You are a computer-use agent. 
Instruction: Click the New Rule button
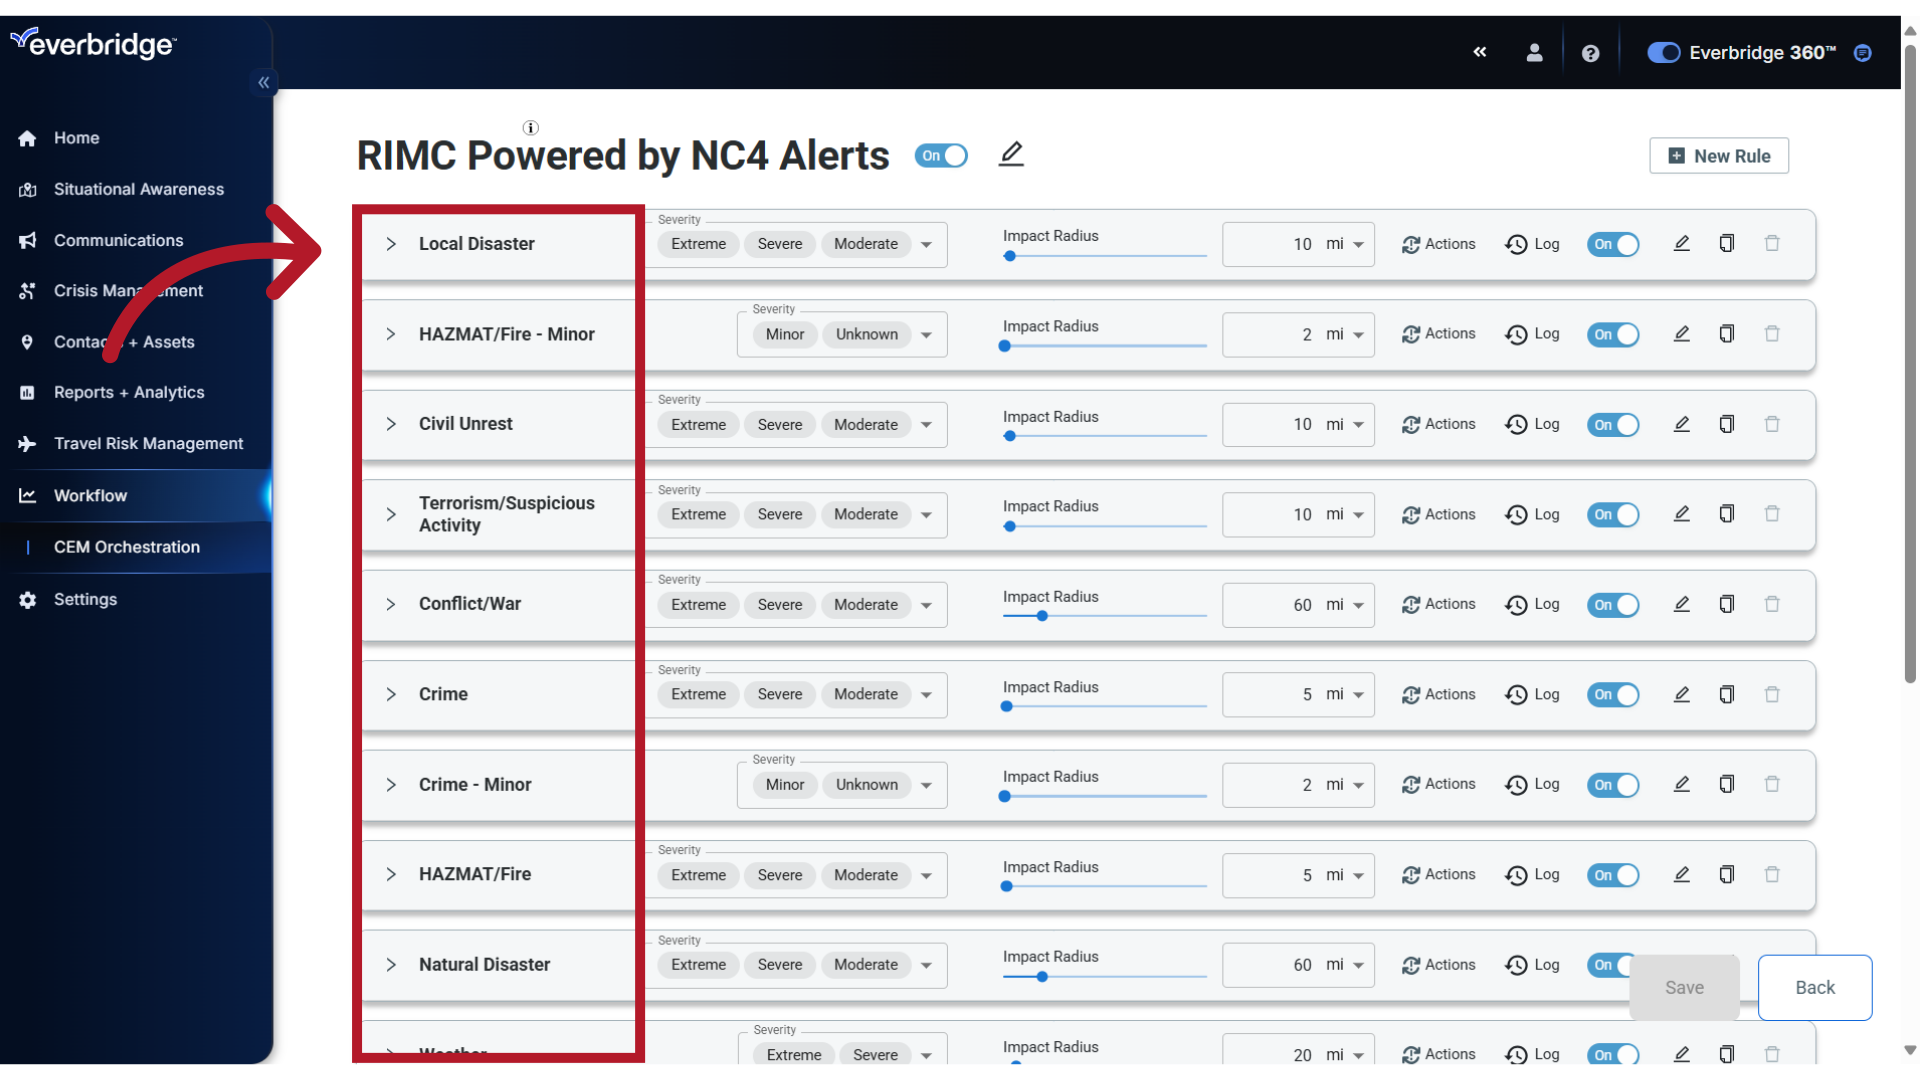click(1718, 156)
